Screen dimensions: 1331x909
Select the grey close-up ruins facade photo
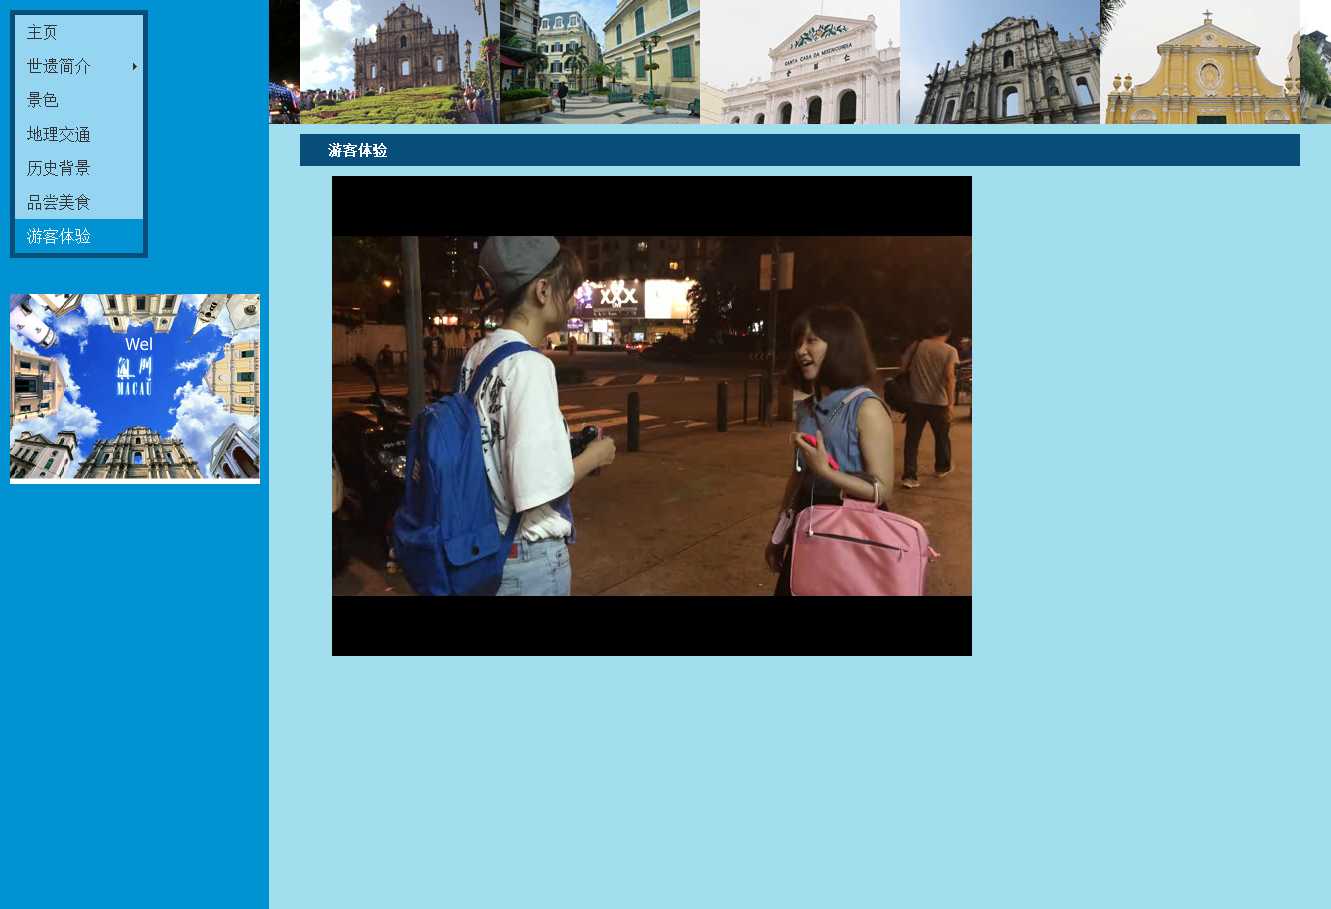tap(999, 62)
